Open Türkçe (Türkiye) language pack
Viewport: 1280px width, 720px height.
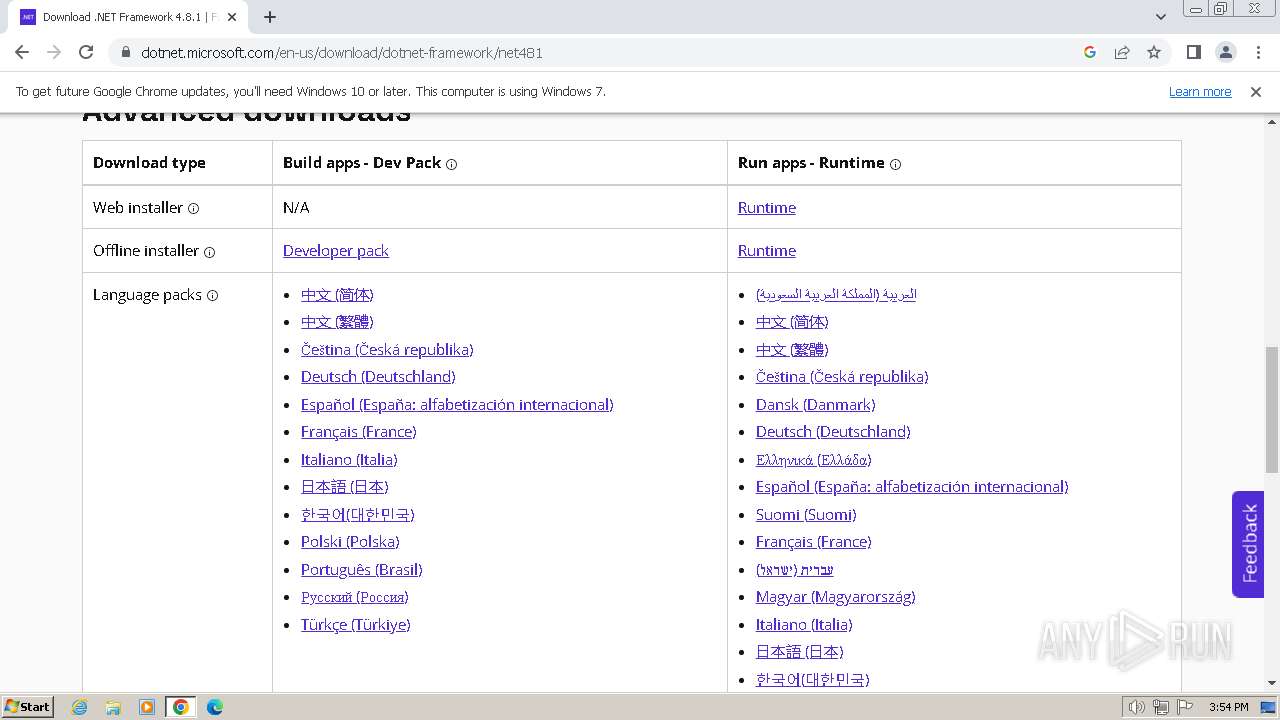coord(356,624)
